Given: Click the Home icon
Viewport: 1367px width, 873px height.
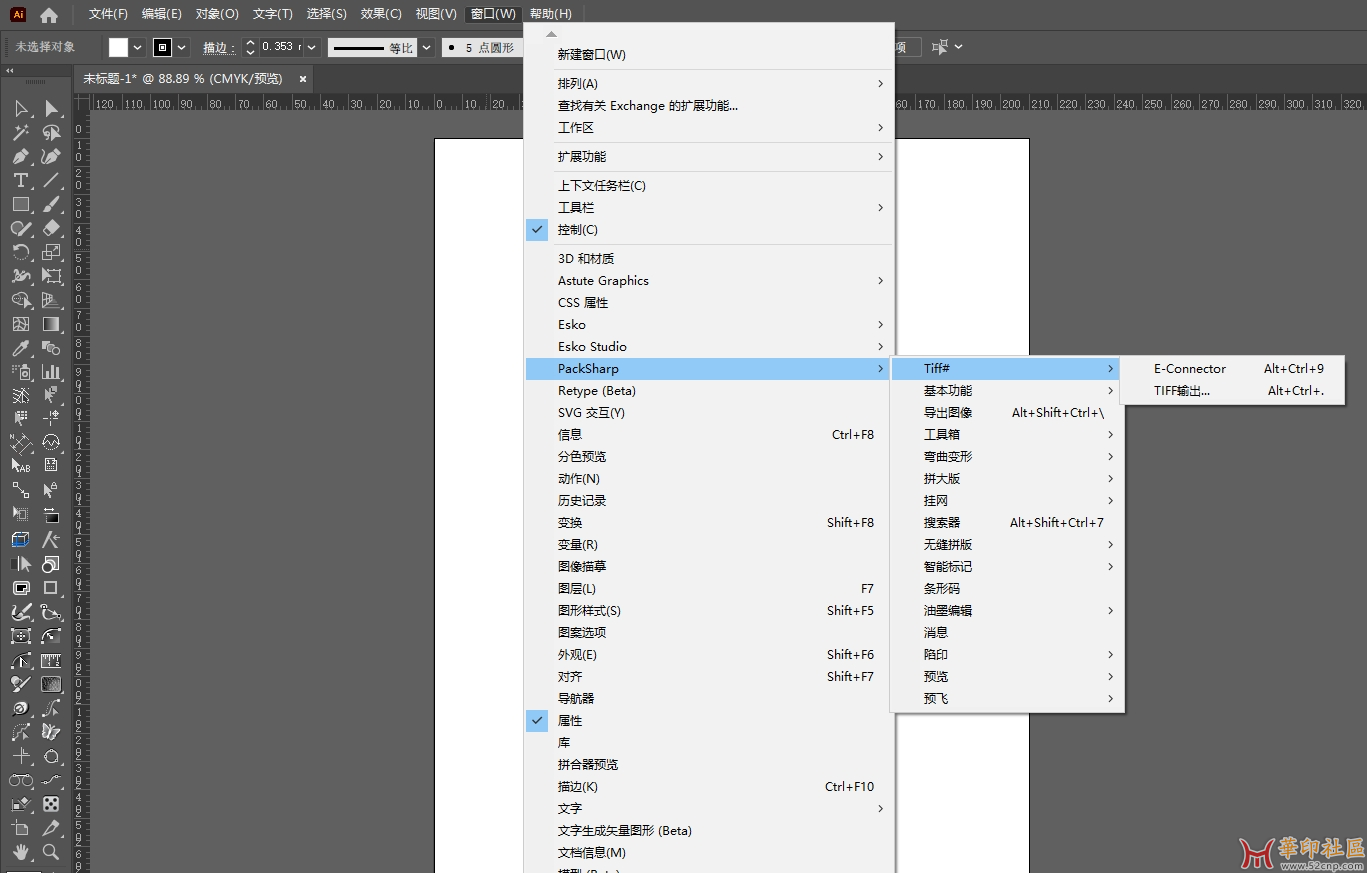Looking at the screenshot, I should tap(49, 15).
